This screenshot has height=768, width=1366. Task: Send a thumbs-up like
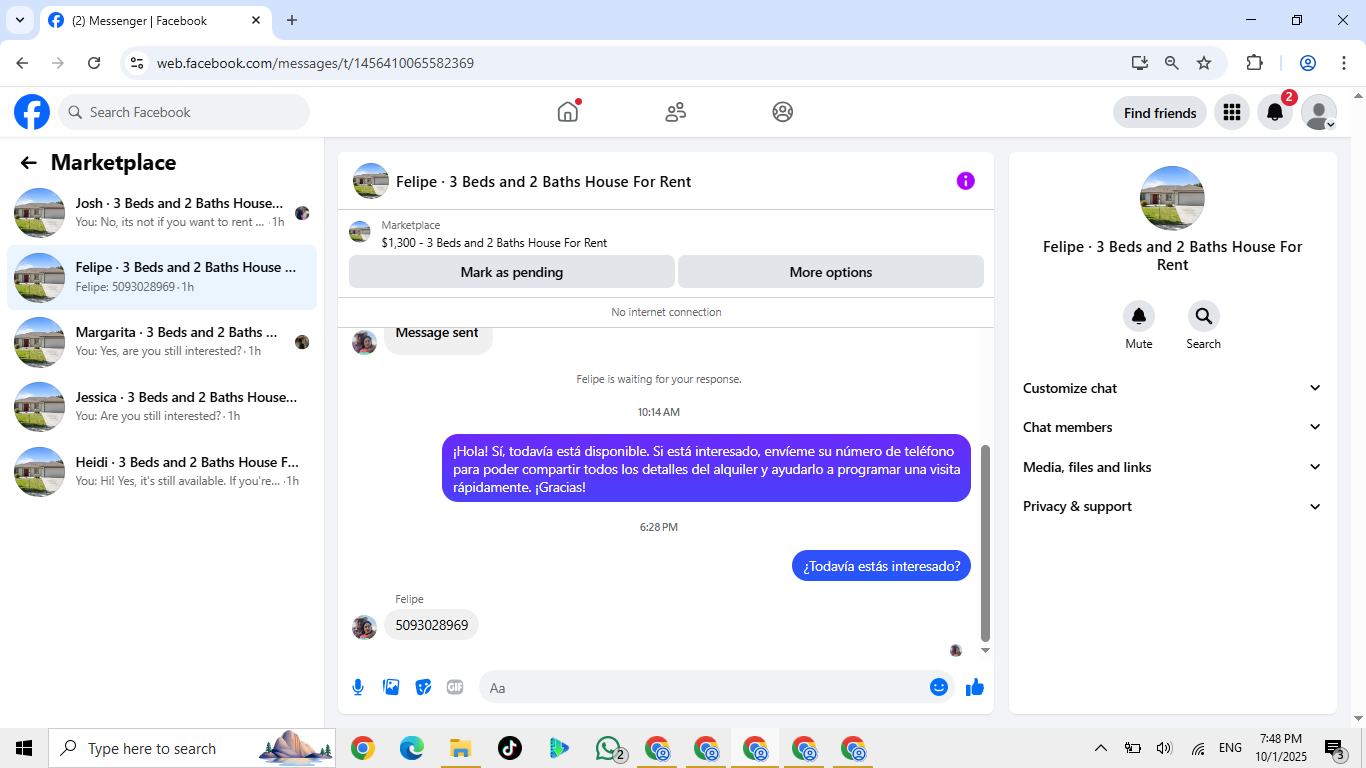coord(975,687)
